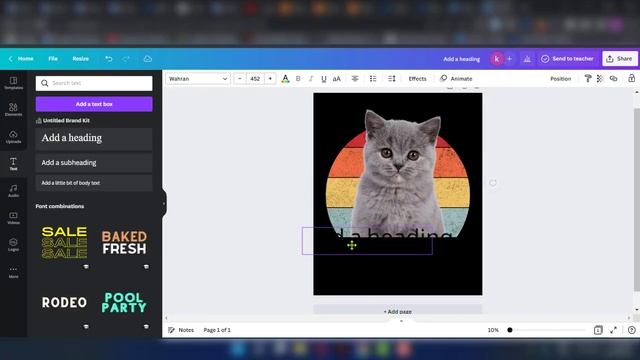Screen dimensions: 640x360
Task: Open the insights chart icon
Action: (527, 59)
